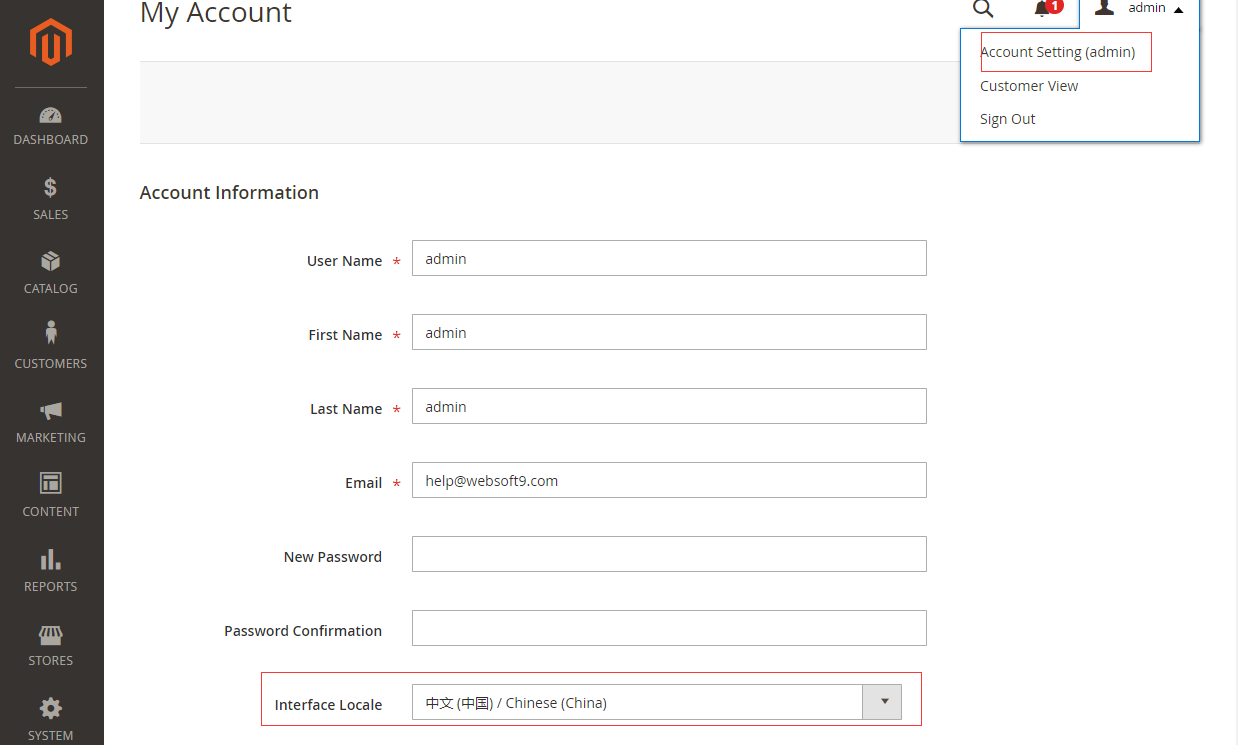
Task: Click the search magnifier icon
Action: [x=983, y=9]
